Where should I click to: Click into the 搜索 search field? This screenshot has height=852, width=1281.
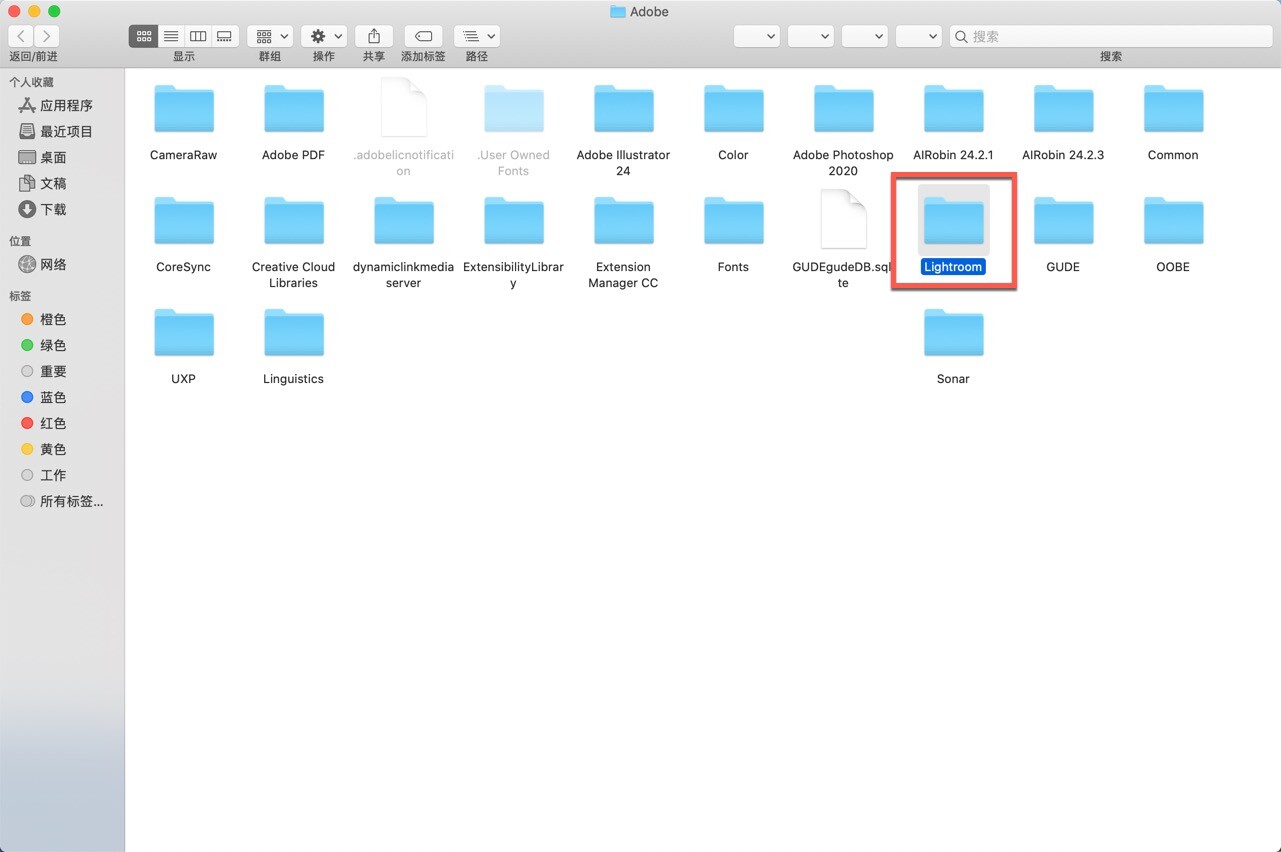point(1111,36)
